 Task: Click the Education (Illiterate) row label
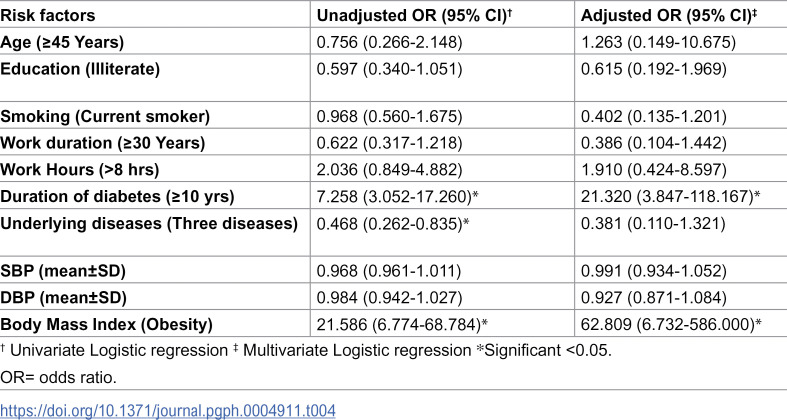pos(80,69)
